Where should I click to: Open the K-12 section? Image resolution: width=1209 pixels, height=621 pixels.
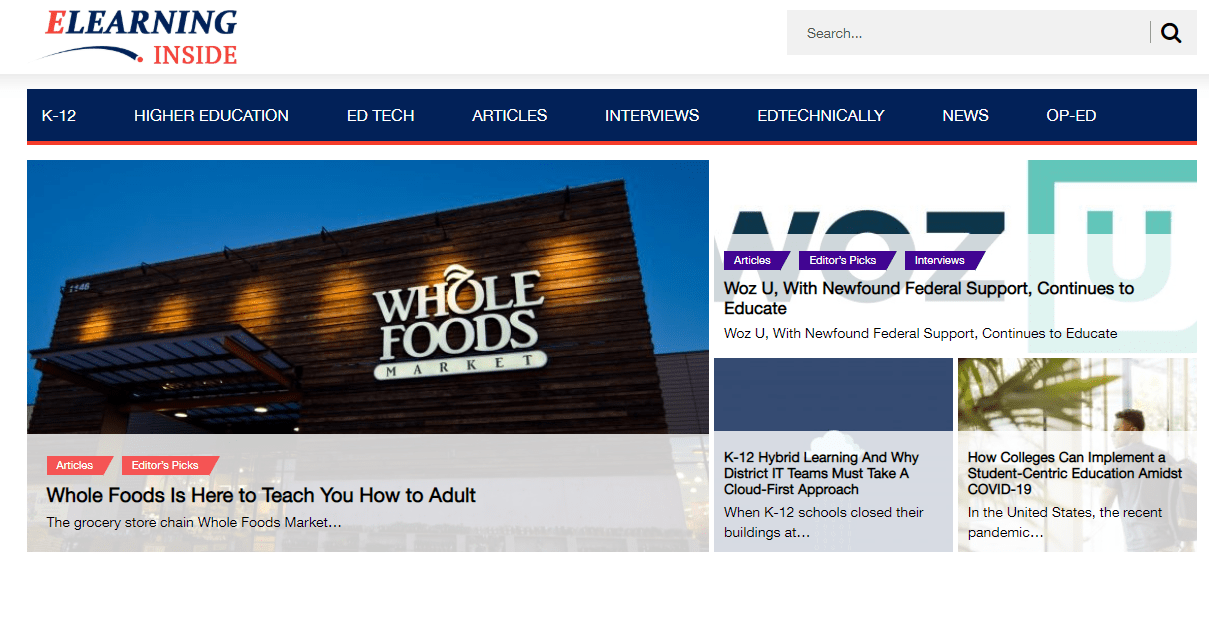point(59,115)
